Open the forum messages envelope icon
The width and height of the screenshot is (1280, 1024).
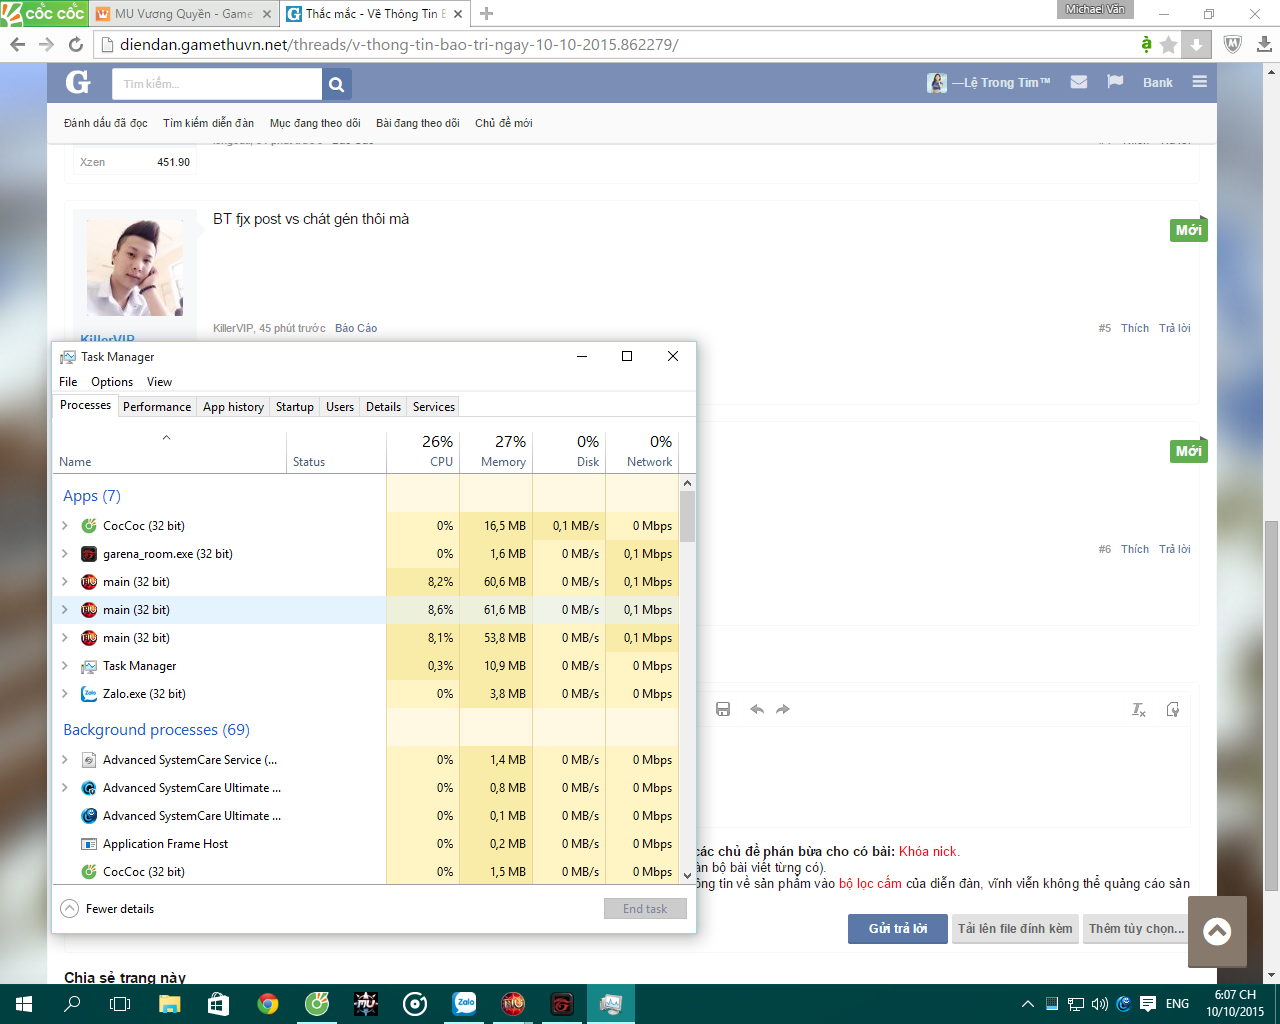point(1078,82)
